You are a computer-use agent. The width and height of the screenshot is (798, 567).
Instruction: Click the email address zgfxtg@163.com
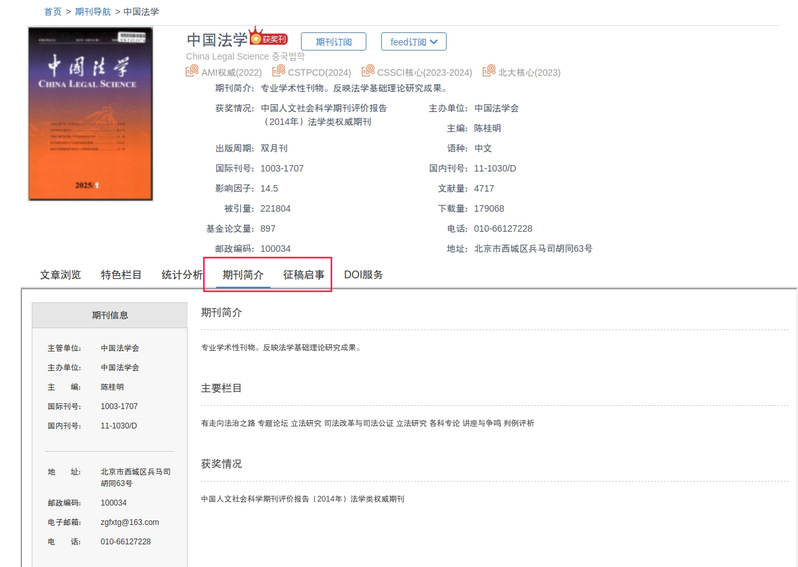click(129, 522)
